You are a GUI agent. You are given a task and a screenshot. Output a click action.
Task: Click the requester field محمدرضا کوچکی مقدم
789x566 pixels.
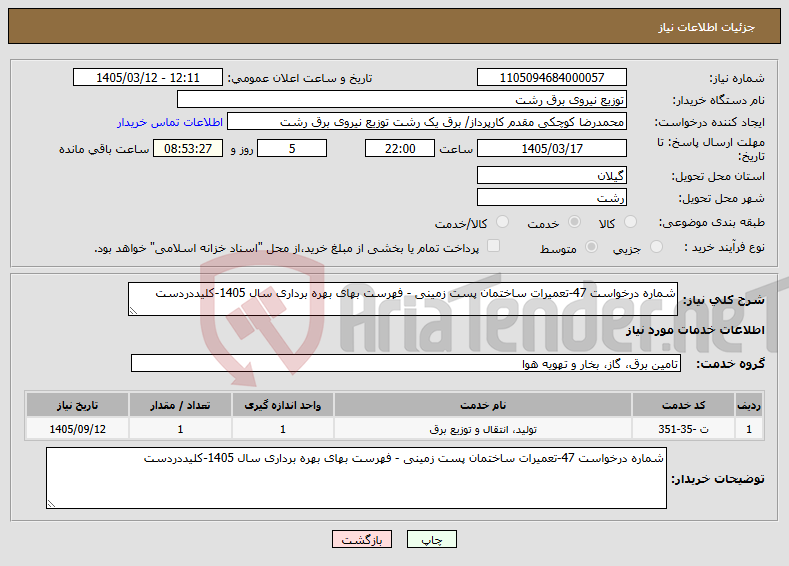427,122
